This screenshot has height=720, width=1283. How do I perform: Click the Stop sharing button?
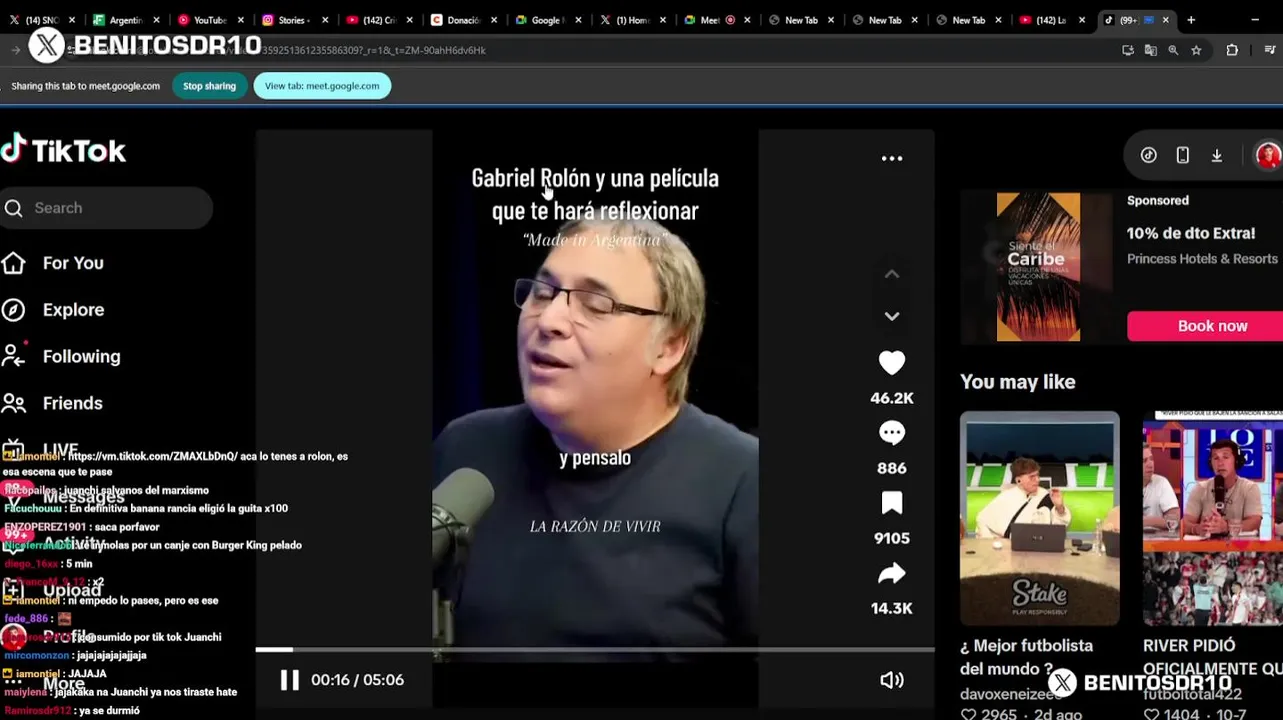pos(209,86)
